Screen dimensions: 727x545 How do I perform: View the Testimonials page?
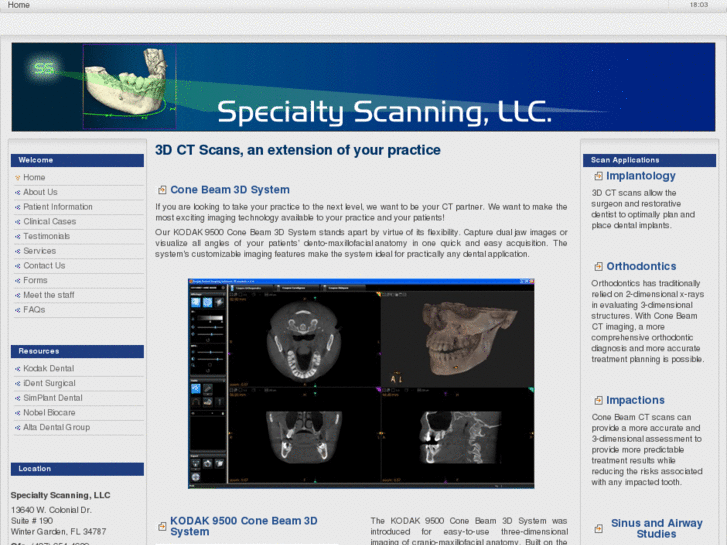[46, 236]
